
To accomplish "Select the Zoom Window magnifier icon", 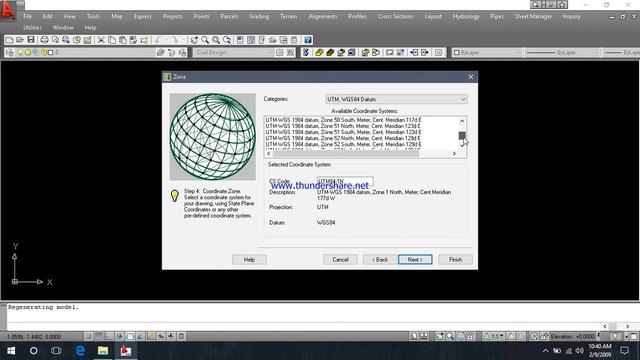I will (216, 40).
